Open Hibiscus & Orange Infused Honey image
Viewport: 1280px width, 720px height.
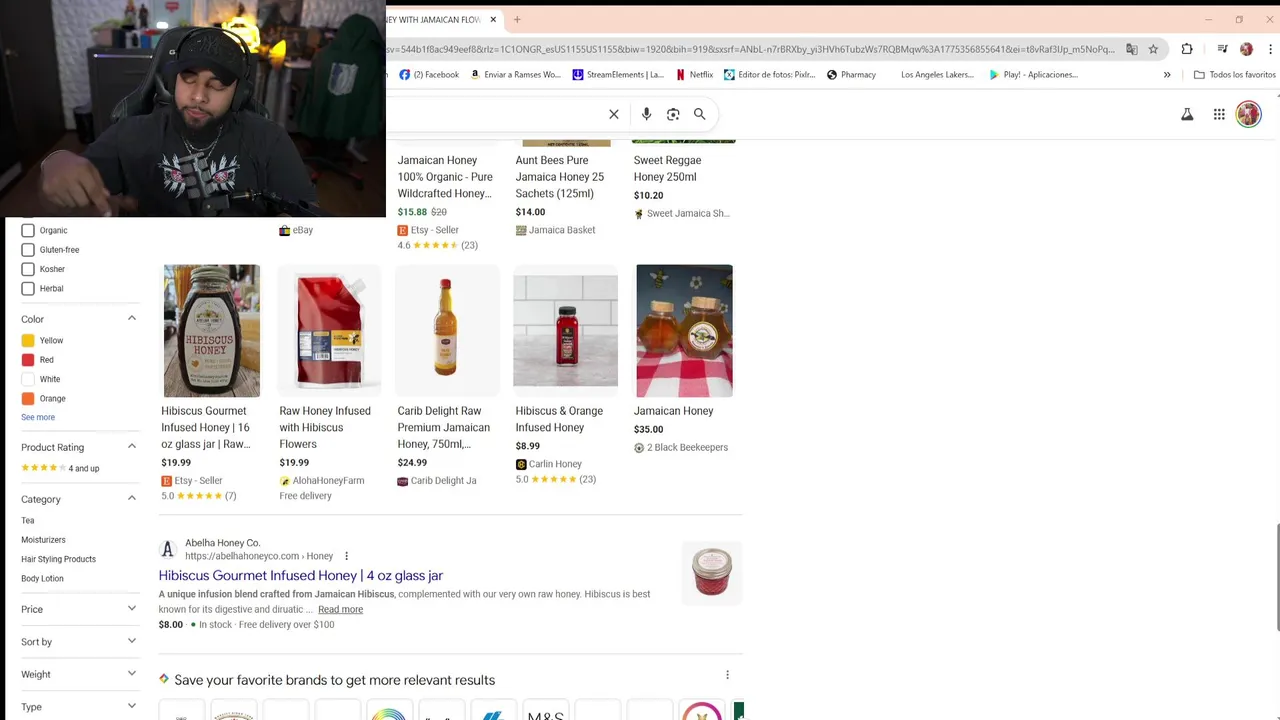565,331
